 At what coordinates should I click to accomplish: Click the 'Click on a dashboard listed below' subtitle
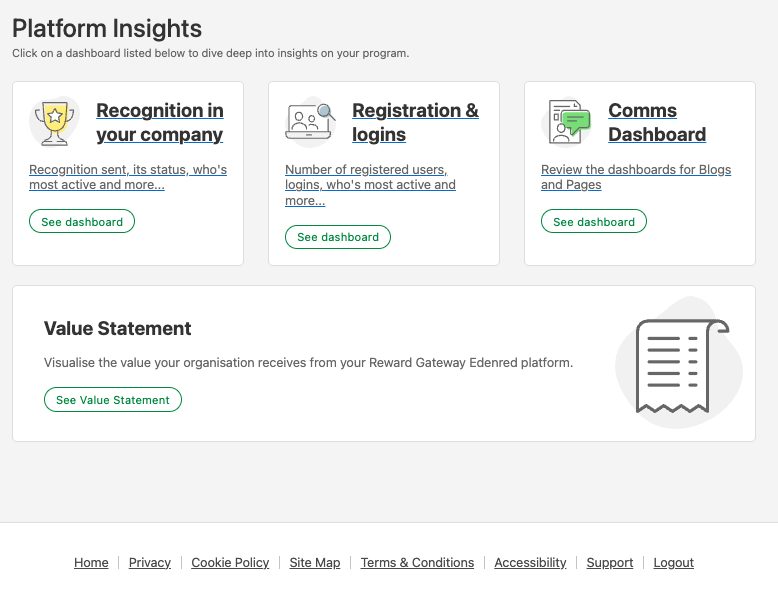coord(211,53)
